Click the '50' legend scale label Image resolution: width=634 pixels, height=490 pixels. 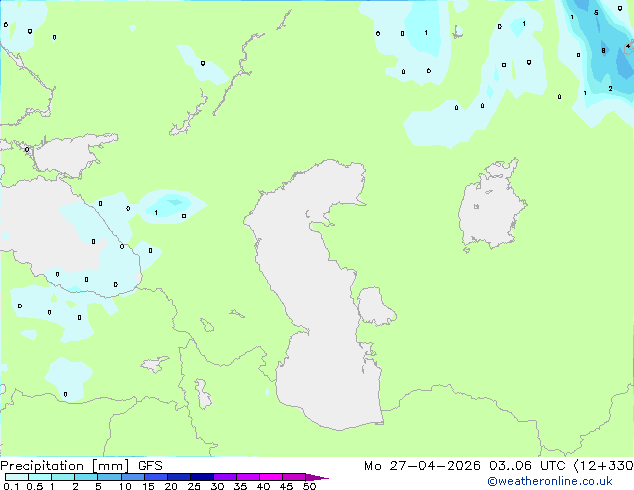pyautogui.click(x=309, y=486)
